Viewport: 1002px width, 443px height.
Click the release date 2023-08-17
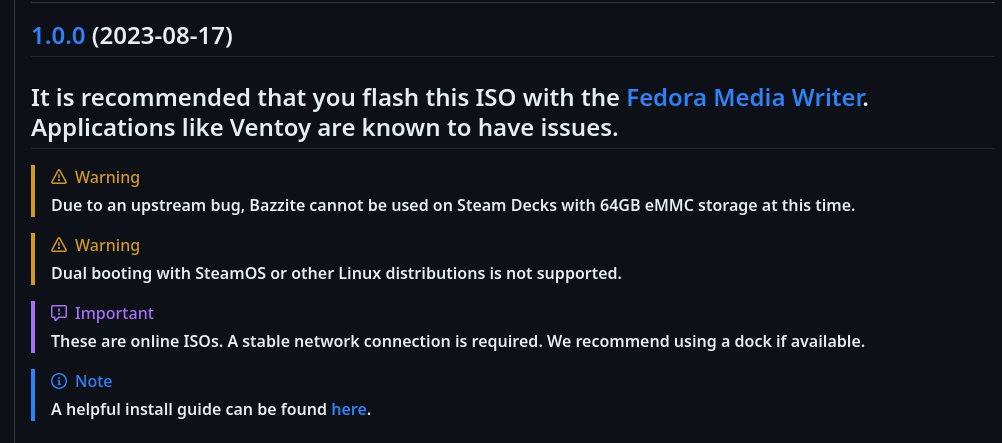point(162,37)
